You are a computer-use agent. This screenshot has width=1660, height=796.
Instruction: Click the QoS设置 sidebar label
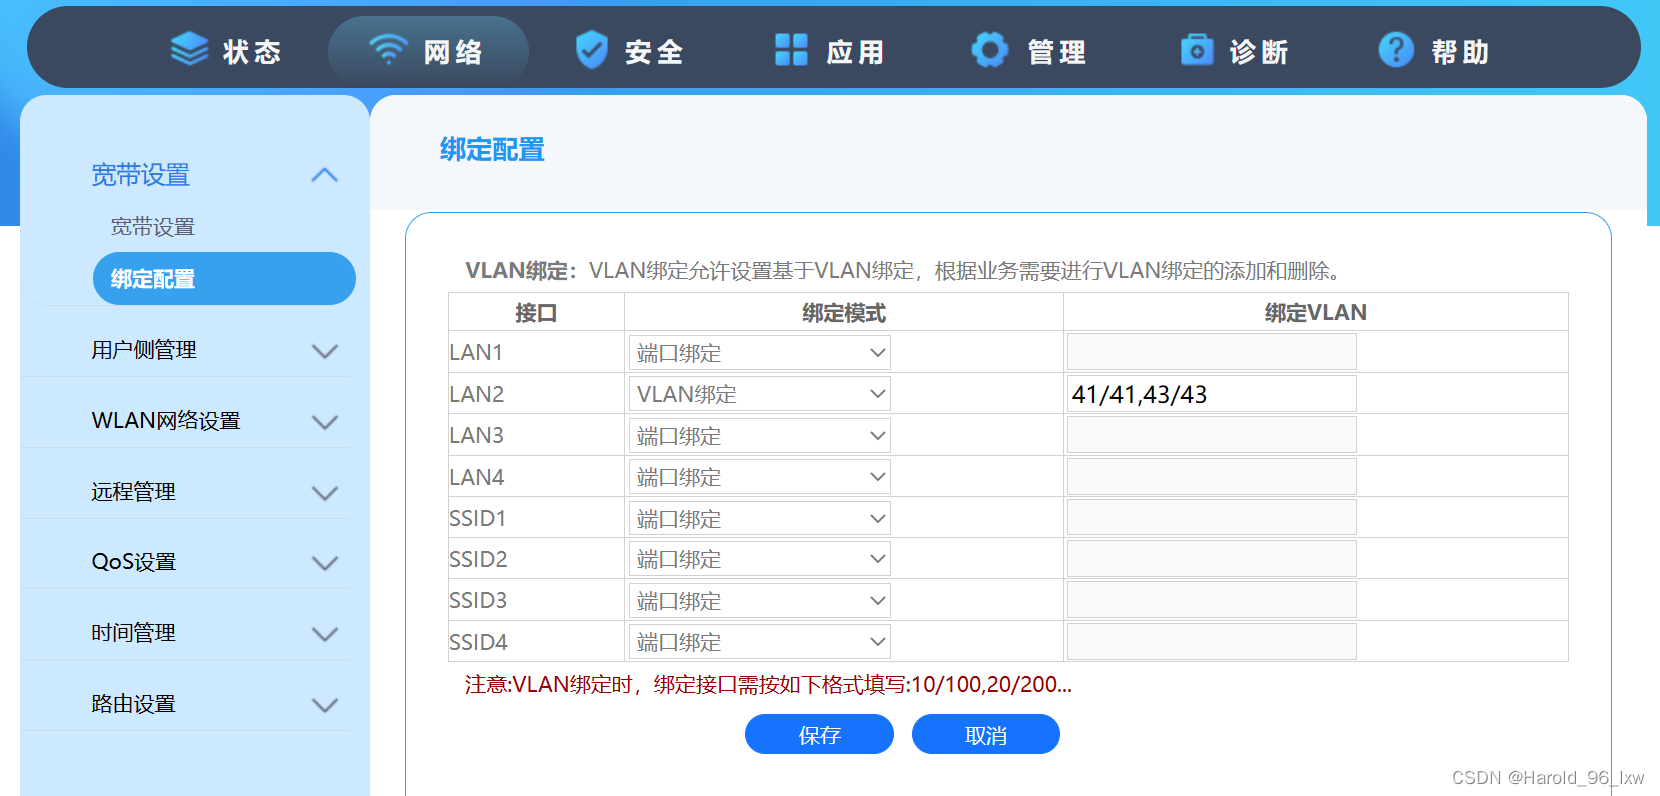[x=133, y=562]
